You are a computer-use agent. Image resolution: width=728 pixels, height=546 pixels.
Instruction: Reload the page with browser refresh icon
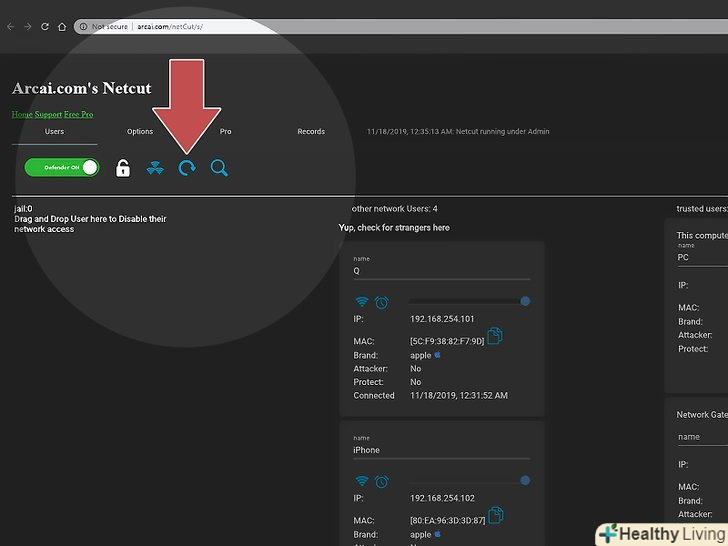(45, 26)
